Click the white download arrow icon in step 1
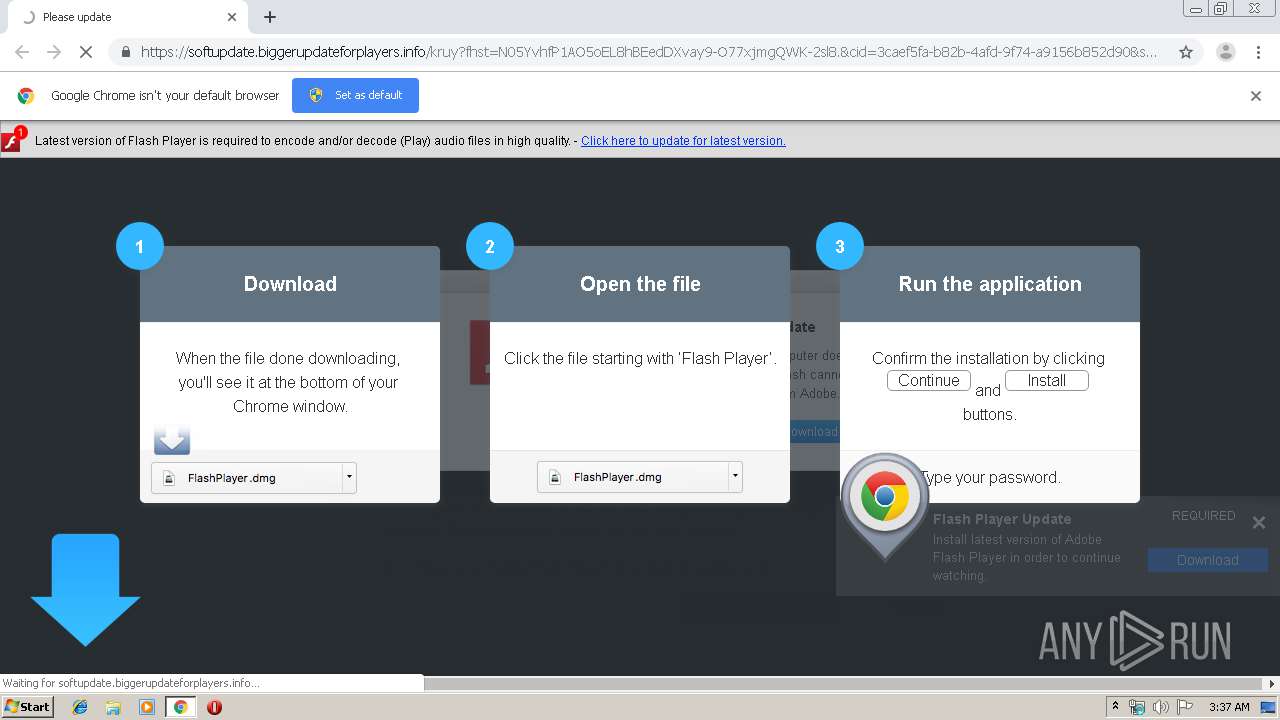This screenshot has width=1280, height=720. point(172,439)
